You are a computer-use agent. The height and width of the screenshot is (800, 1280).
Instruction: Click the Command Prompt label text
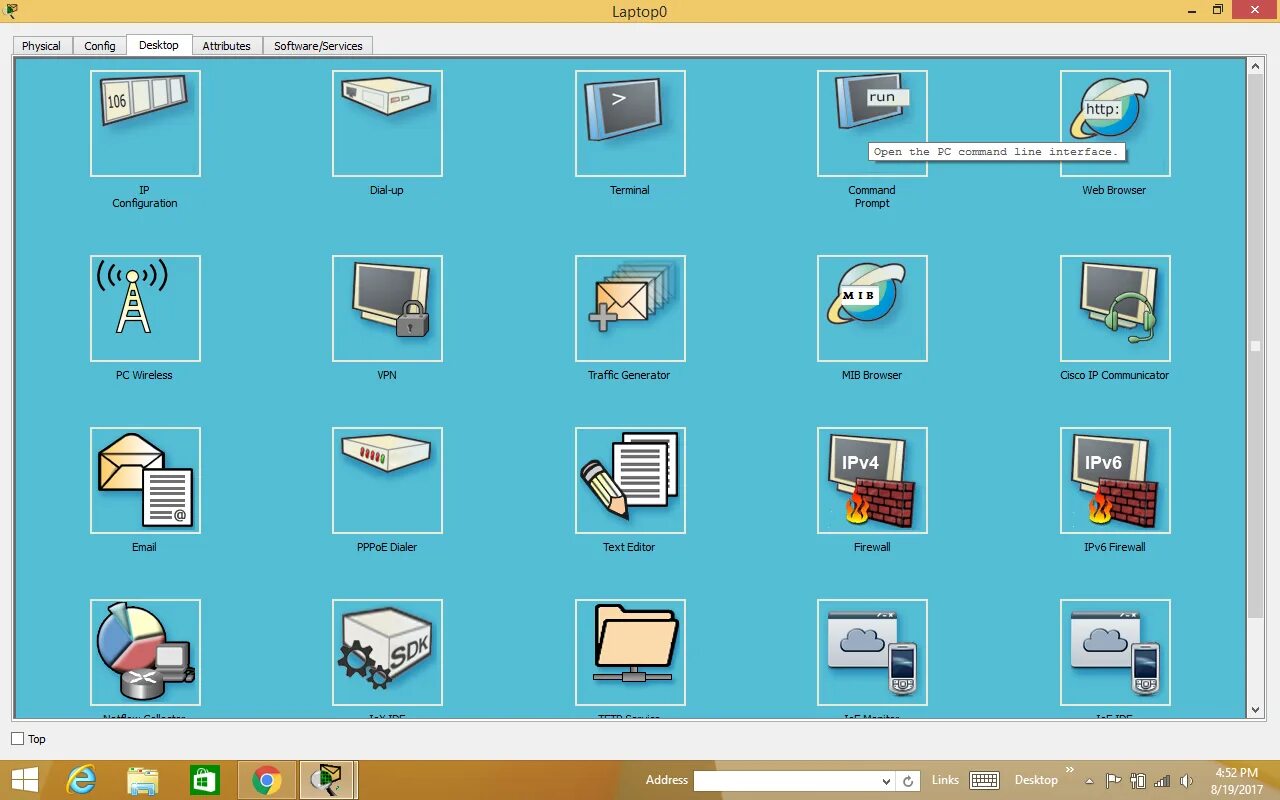click(872, 196)
